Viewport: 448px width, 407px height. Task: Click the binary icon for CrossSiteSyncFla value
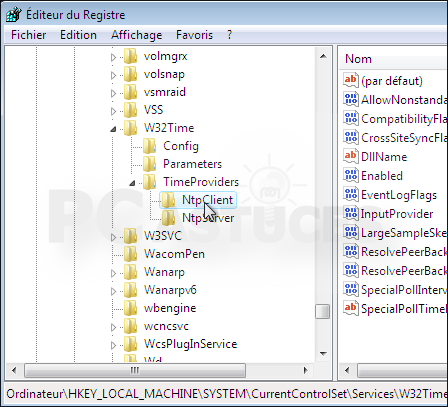coord(351,137)
